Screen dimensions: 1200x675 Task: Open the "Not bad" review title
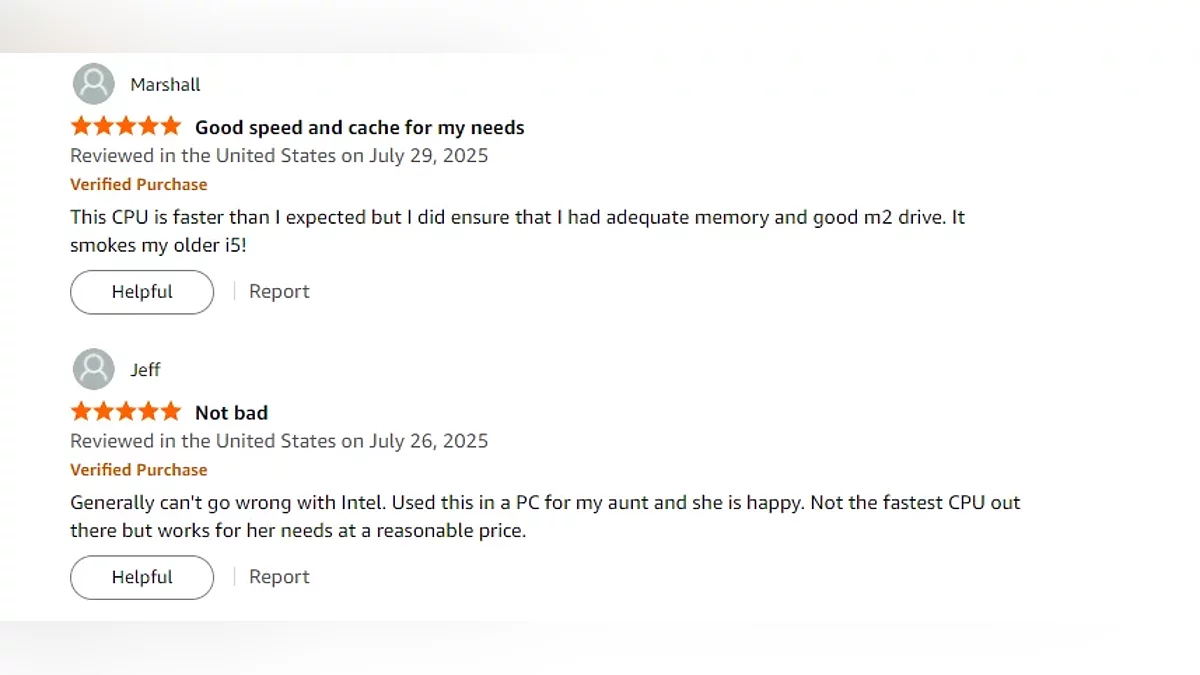point(231,413)
